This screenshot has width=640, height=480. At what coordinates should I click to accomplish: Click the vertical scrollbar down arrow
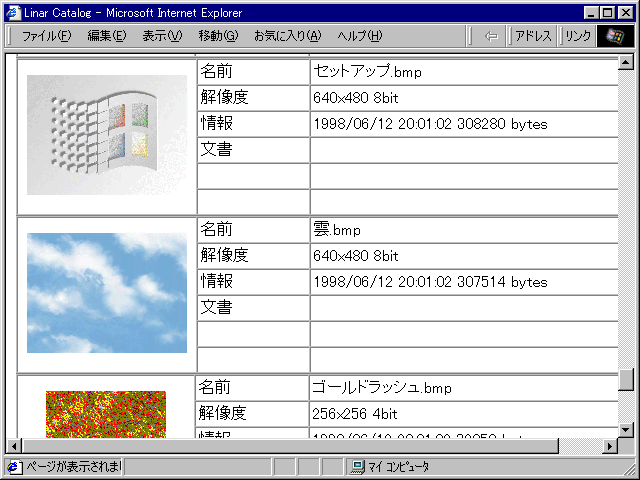coord(625,430)
